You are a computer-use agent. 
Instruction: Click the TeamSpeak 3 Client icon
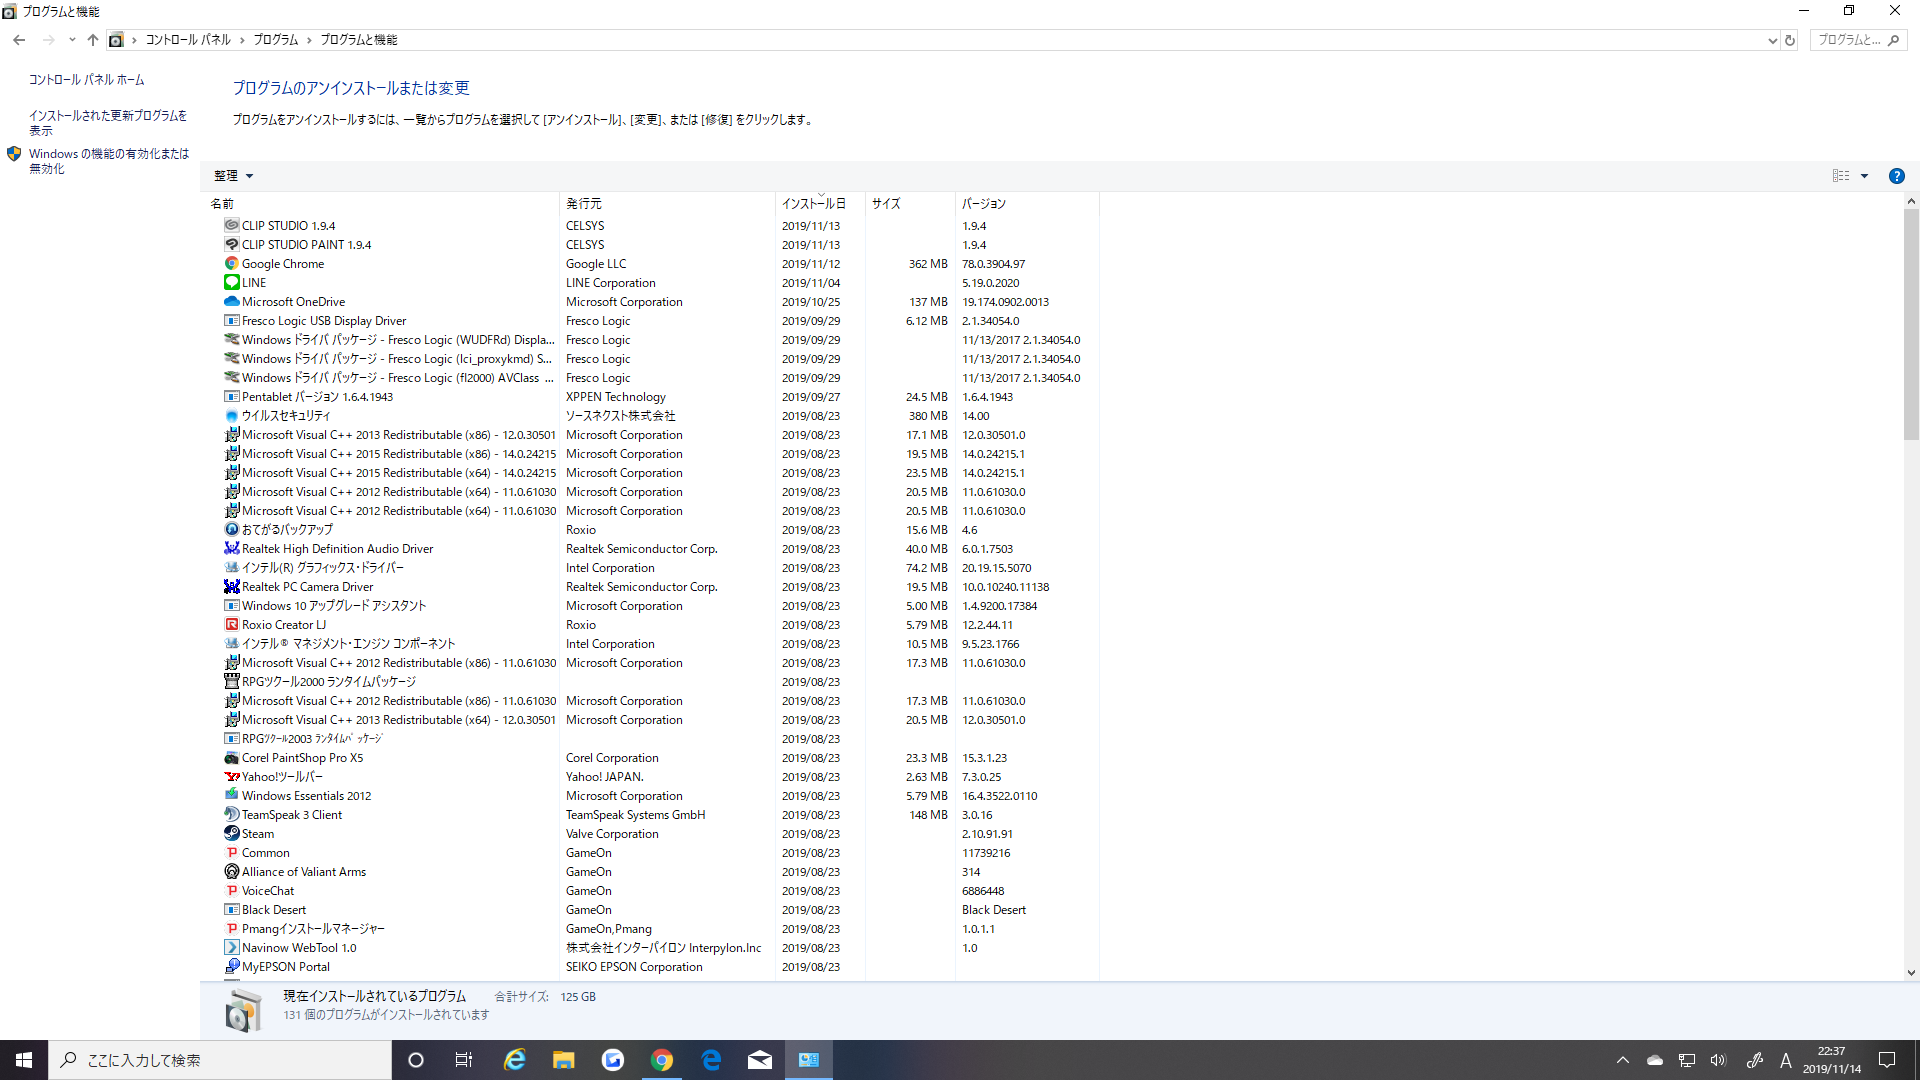pyautogui.click(x=231, y=815)
